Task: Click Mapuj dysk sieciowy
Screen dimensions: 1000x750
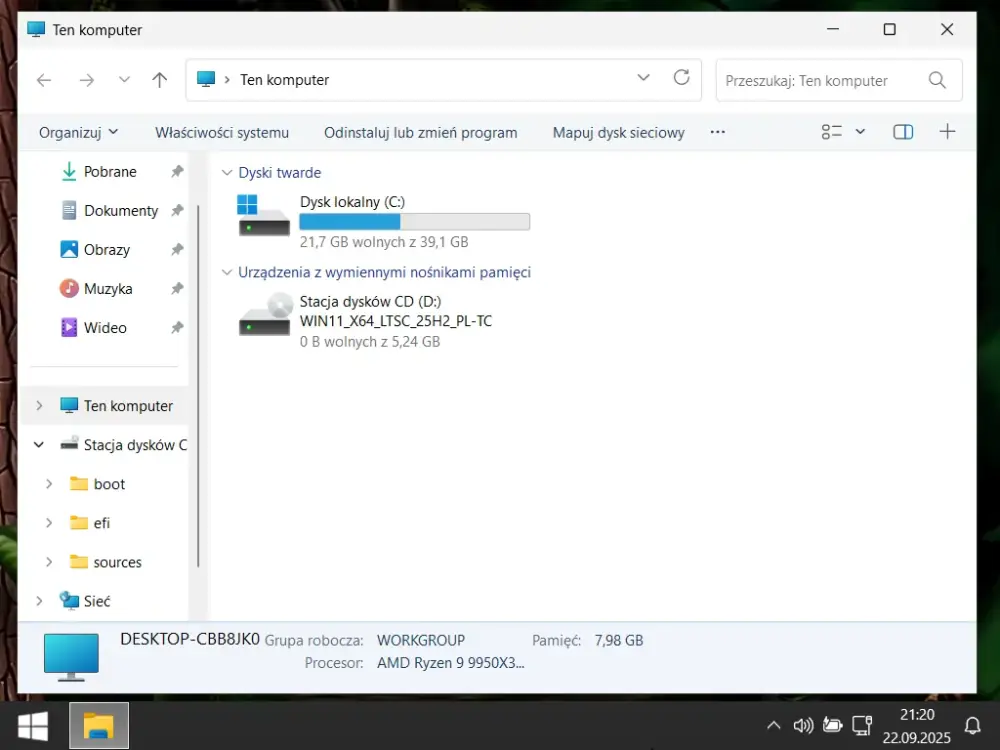Action: [617, 131]
